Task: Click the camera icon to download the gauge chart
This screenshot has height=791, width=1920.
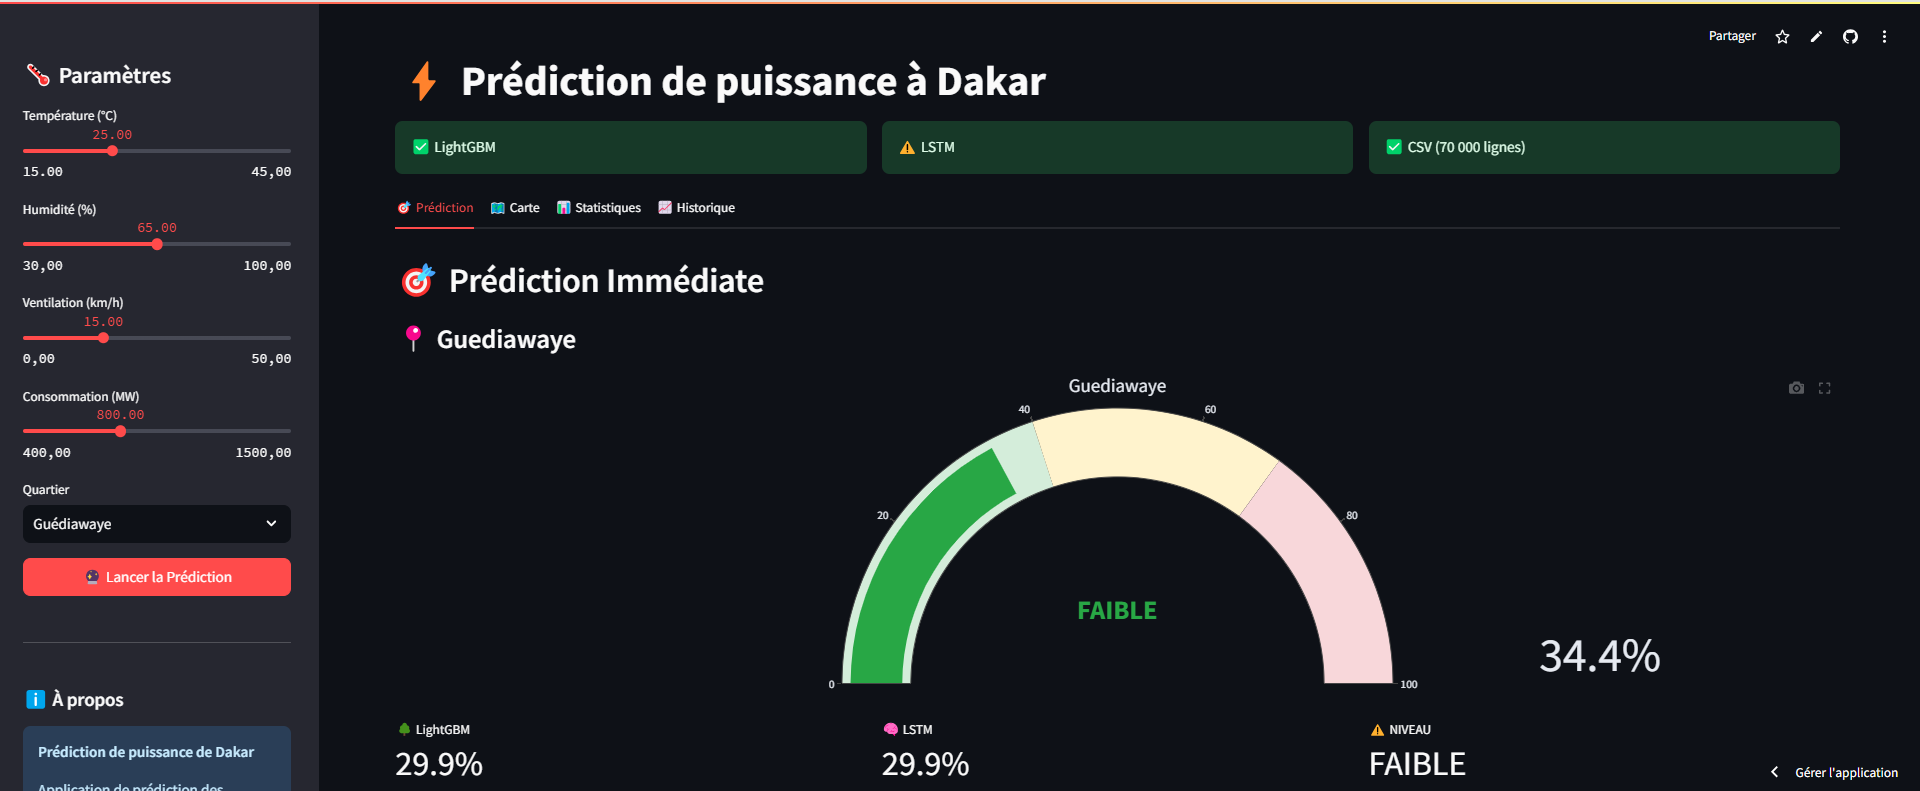Action: coord(1796,388)
